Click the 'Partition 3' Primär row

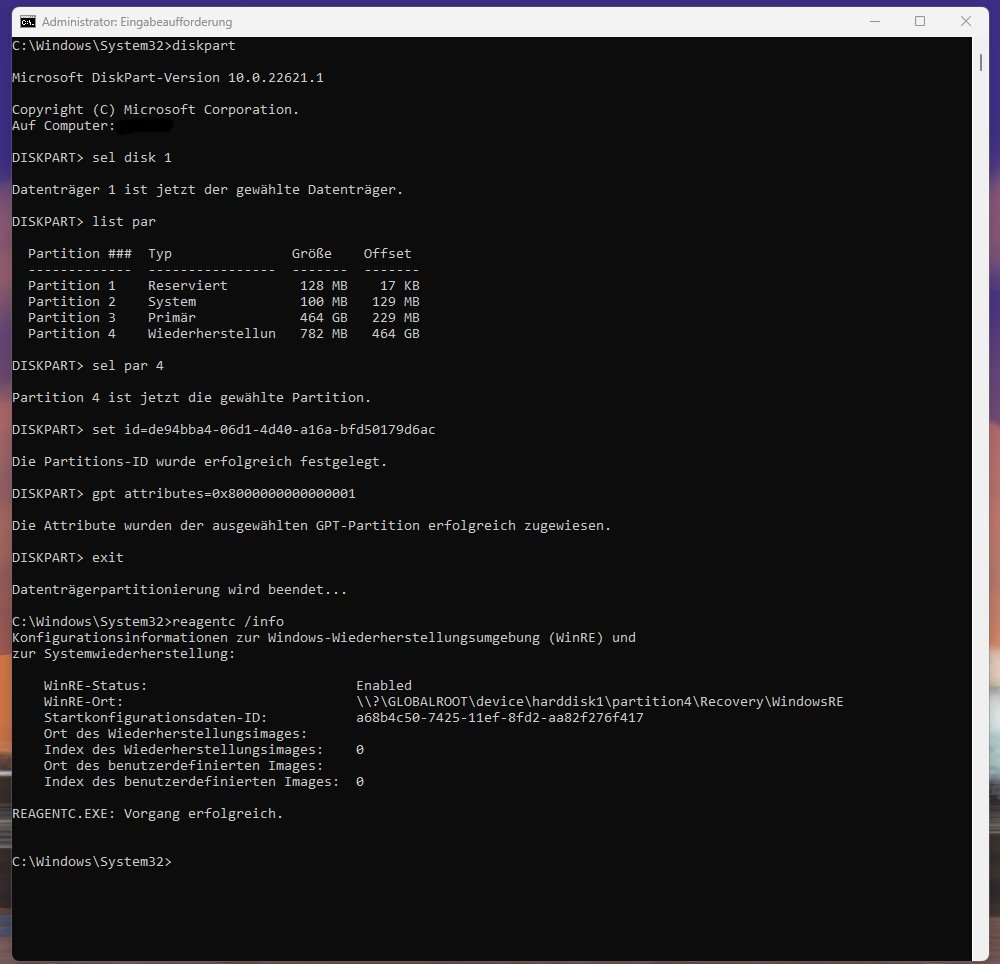223,318
